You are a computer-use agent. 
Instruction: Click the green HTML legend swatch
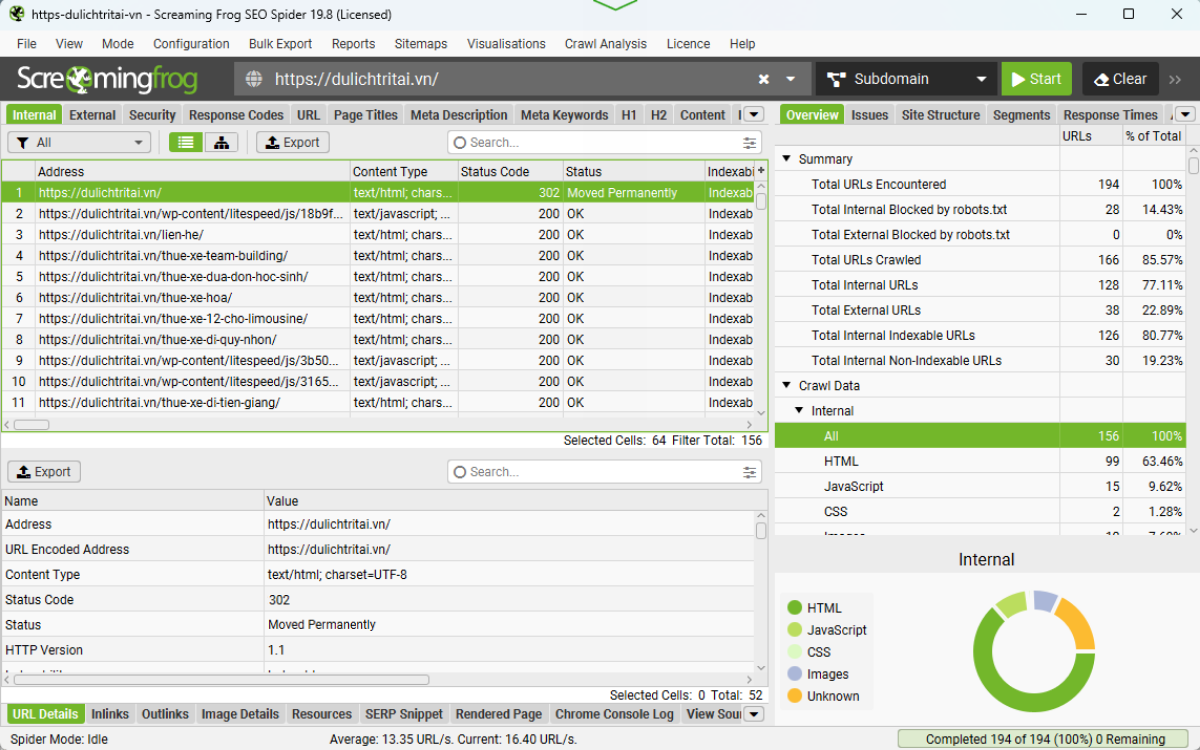[x=794, y=607]
